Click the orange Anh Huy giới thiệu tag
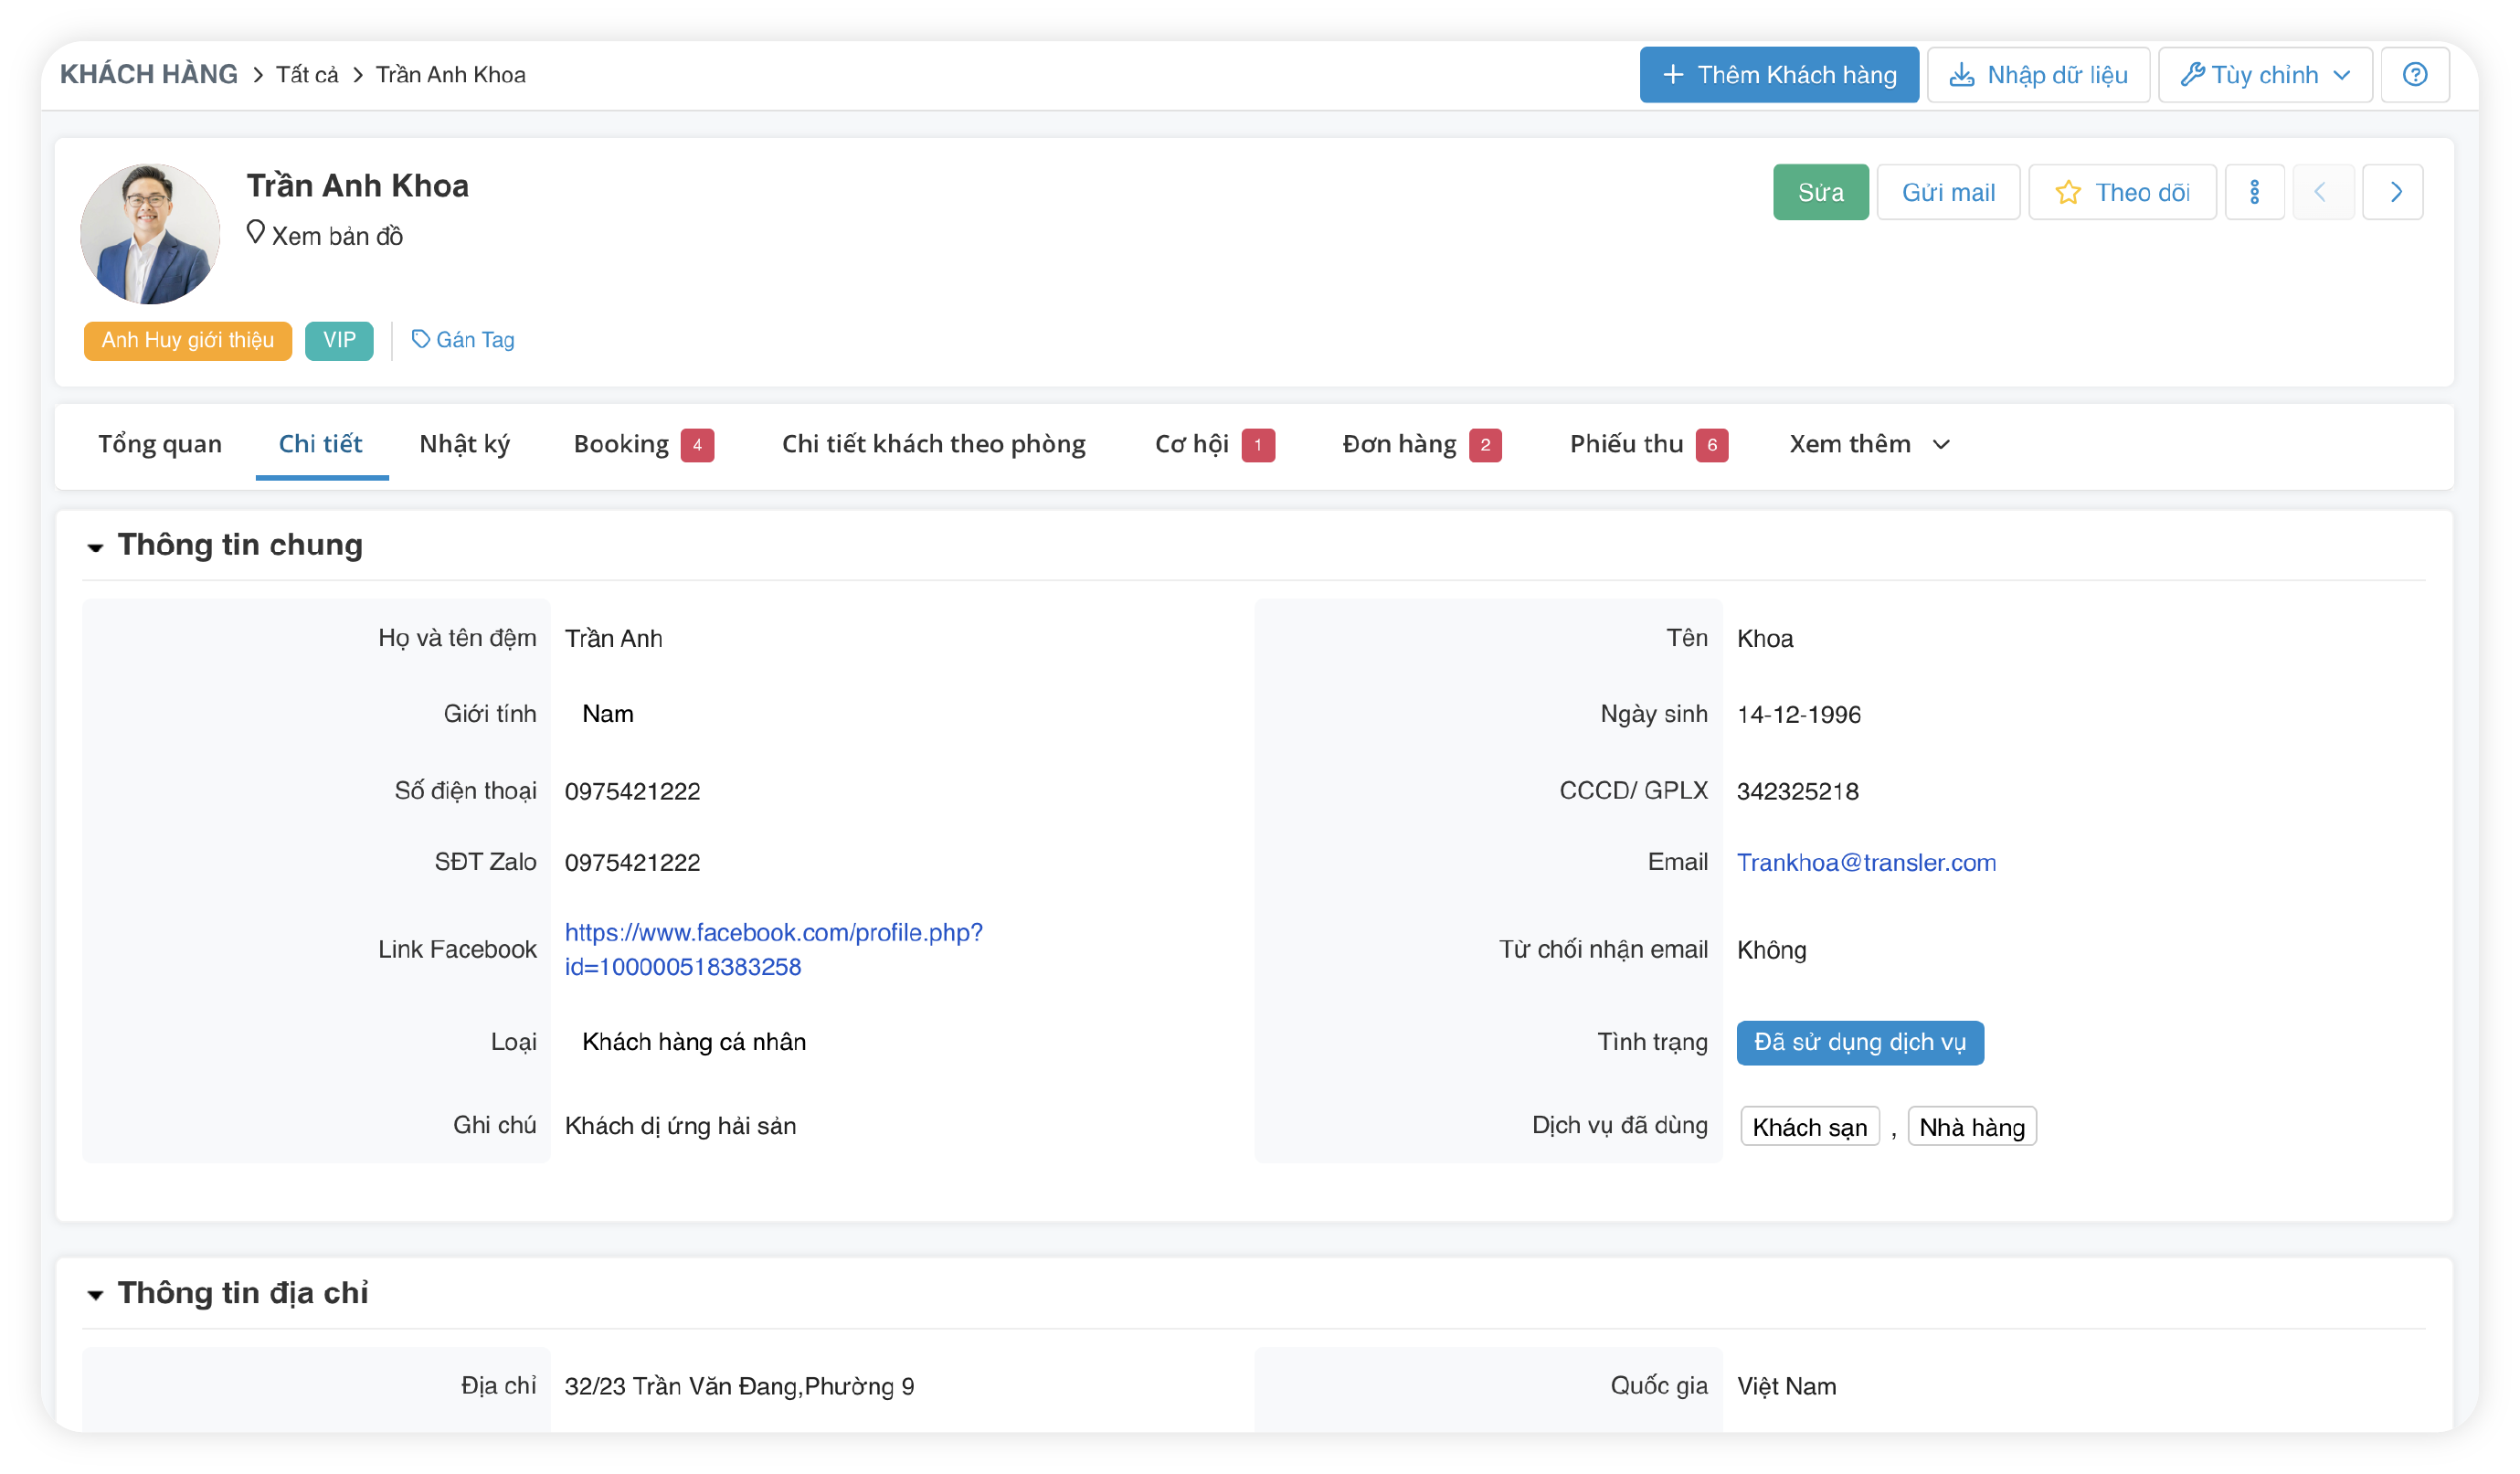The image size is (2520, 1474). click(187, 340)
